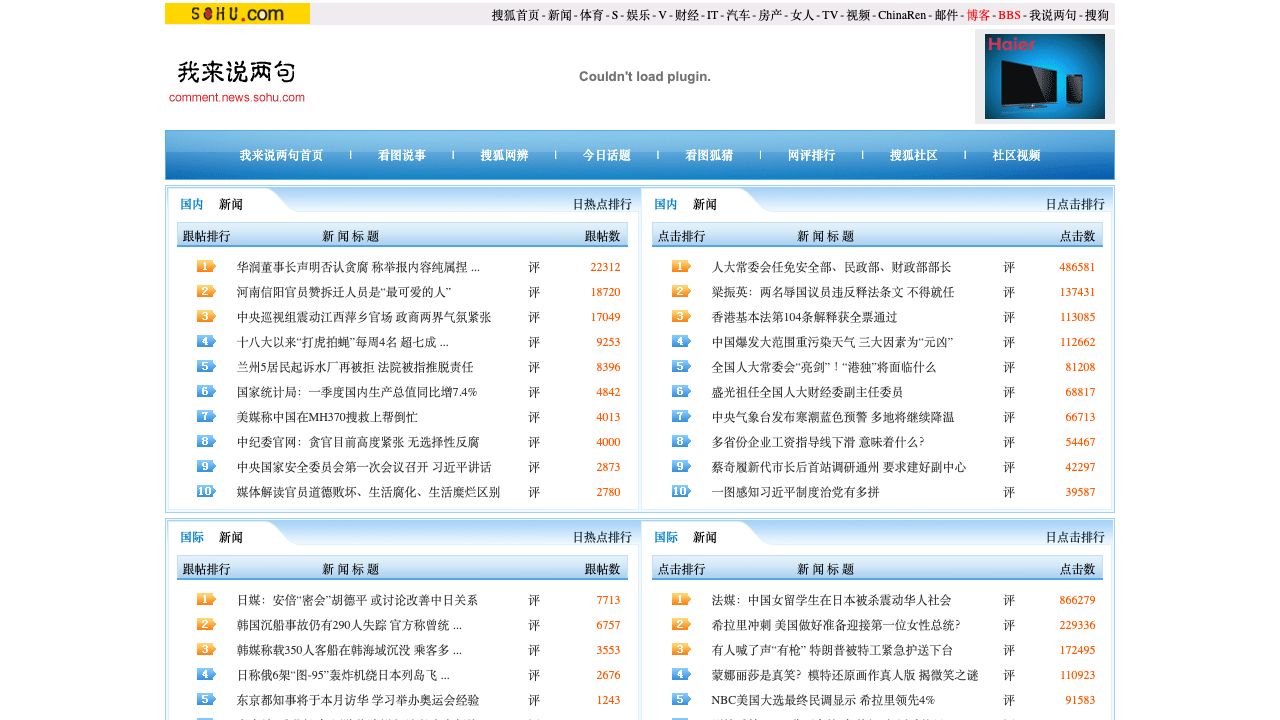Open 网评排行 in the blue navigation bar
The image size is (1280, 720).
811,156
